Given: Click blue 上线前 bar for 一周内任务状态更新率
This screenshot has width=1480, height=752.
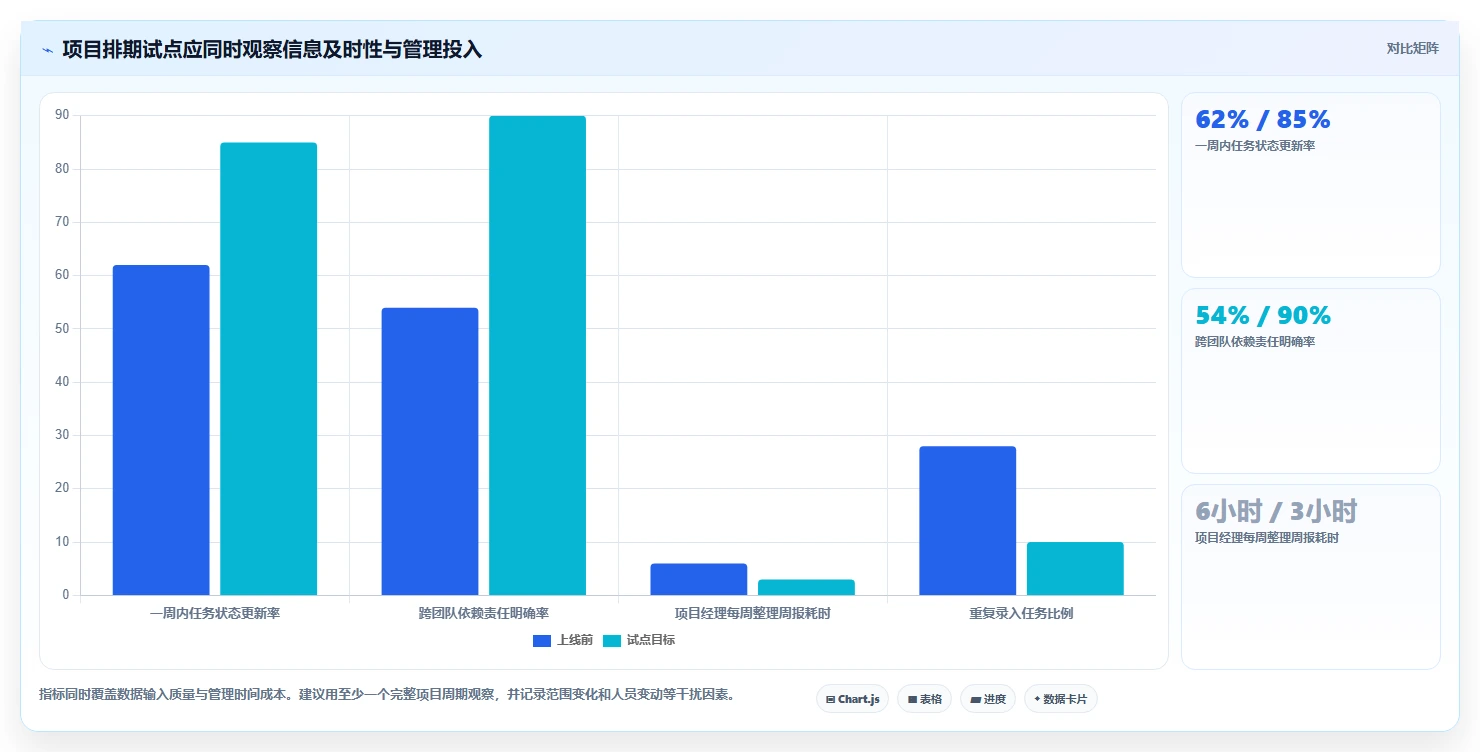Looking at the screenshot, I should click(161, 430).
